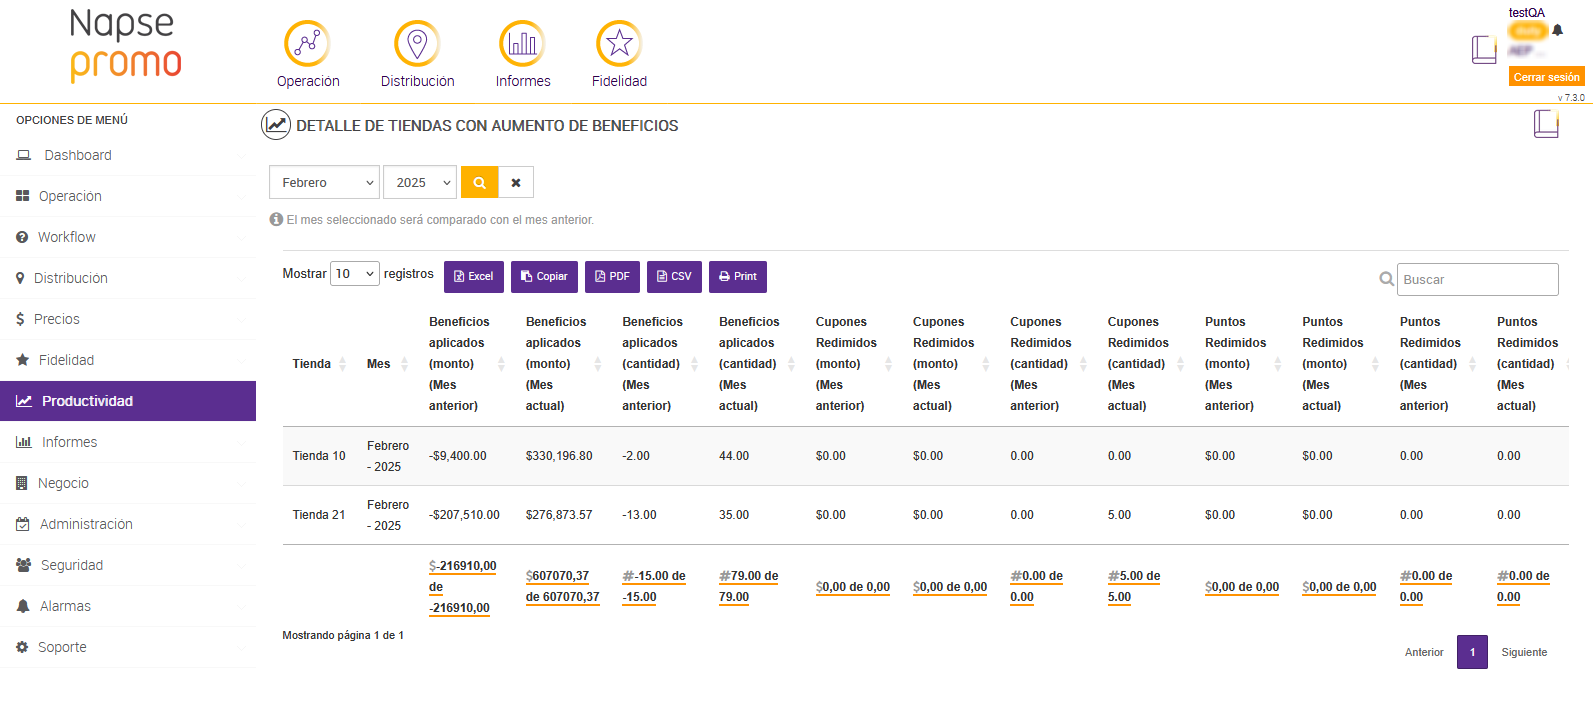Image resolution: width=1593 pixels, height=705 pixels.
Task: Export the table as PDF
Action: tap(612, 277)
